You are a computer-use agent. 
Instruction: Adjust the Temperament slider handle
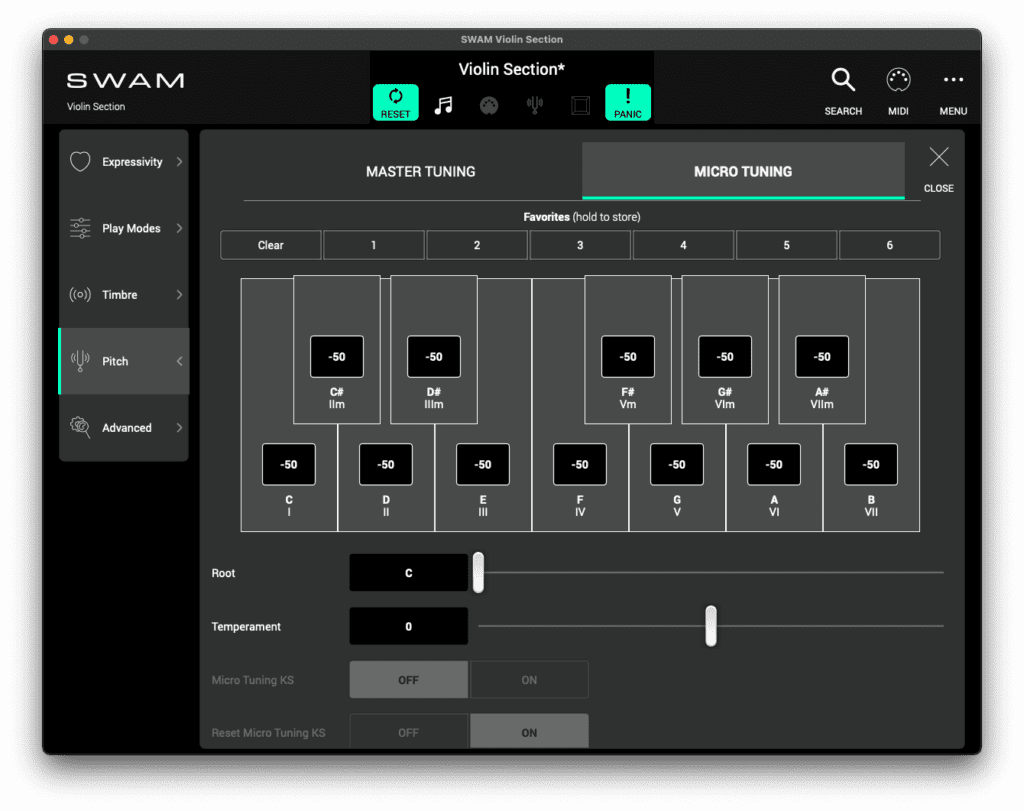(711, 626)
